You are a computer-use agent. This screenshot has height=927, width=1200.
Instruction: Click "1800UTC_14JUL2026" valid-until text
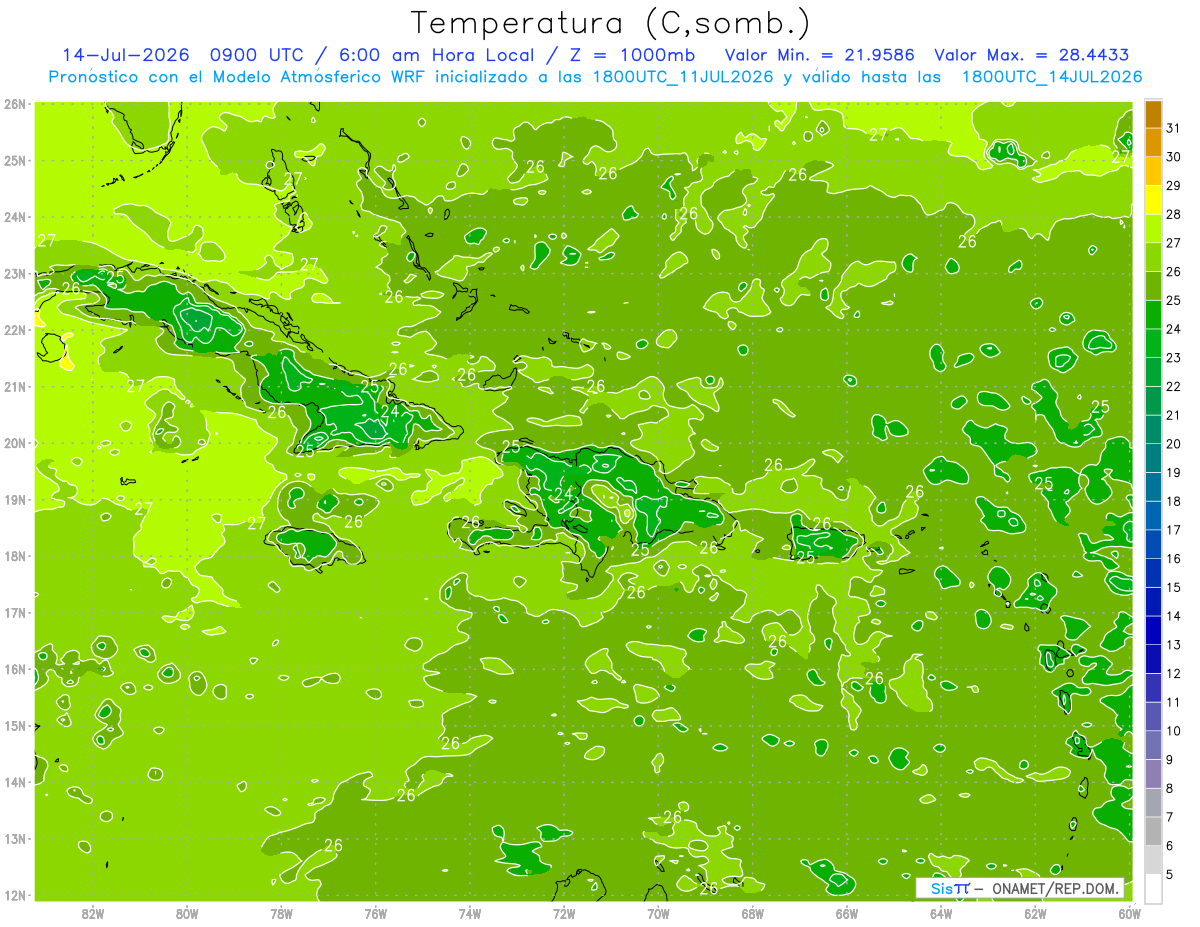pos(1051,77)
